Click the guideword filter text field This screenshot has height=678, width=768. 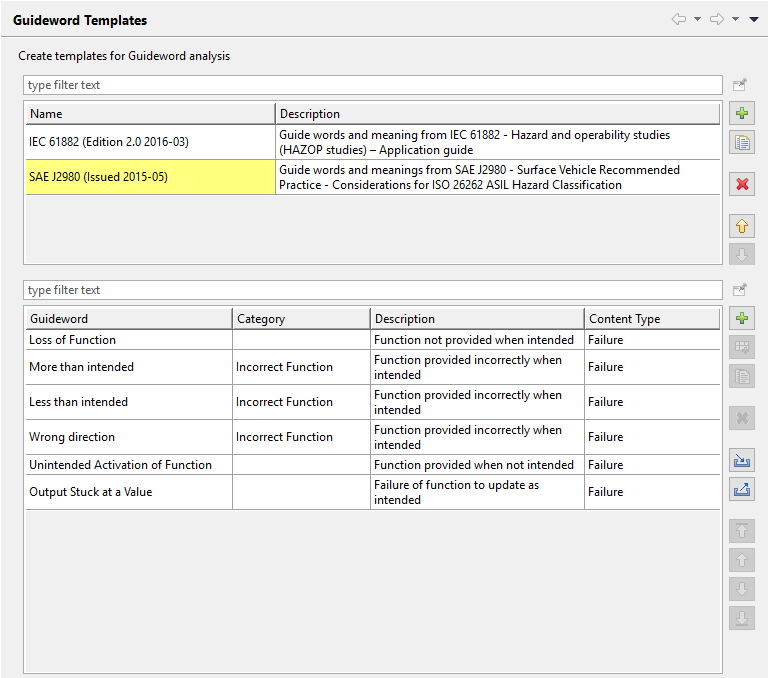[370, 290]
